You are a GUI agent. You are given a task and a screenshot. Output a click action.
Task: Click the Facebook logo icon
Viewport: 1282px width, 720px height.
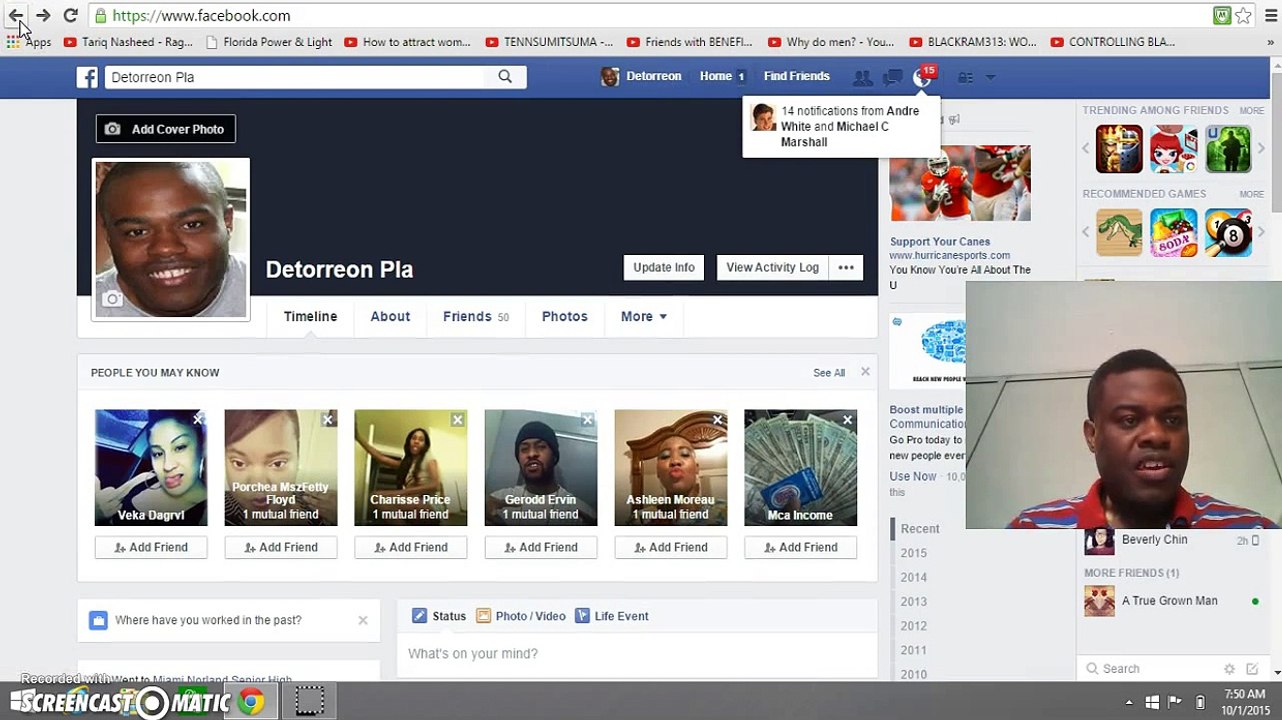click(x=88, y=77)
